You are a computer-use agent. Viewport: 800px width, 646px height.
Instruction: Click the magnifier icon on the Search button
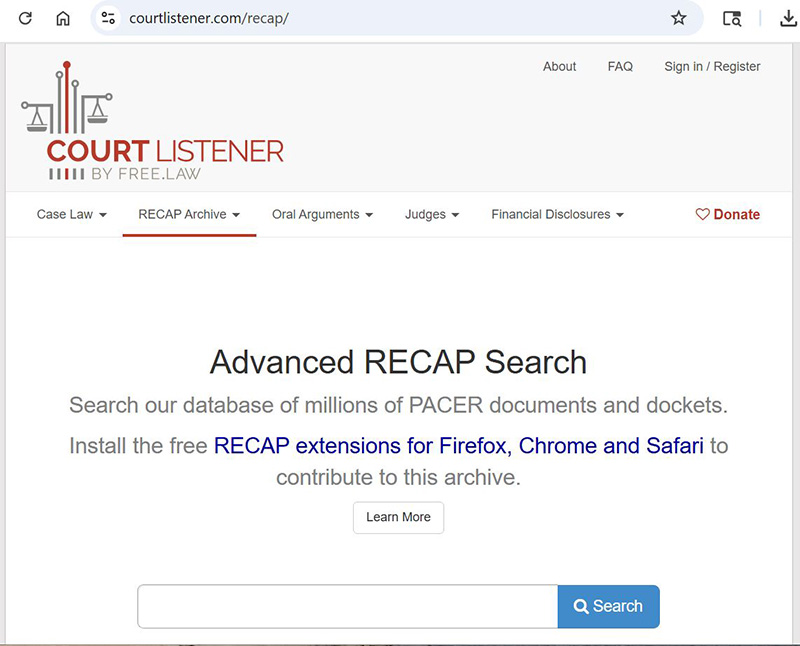[x=581, y=607]
